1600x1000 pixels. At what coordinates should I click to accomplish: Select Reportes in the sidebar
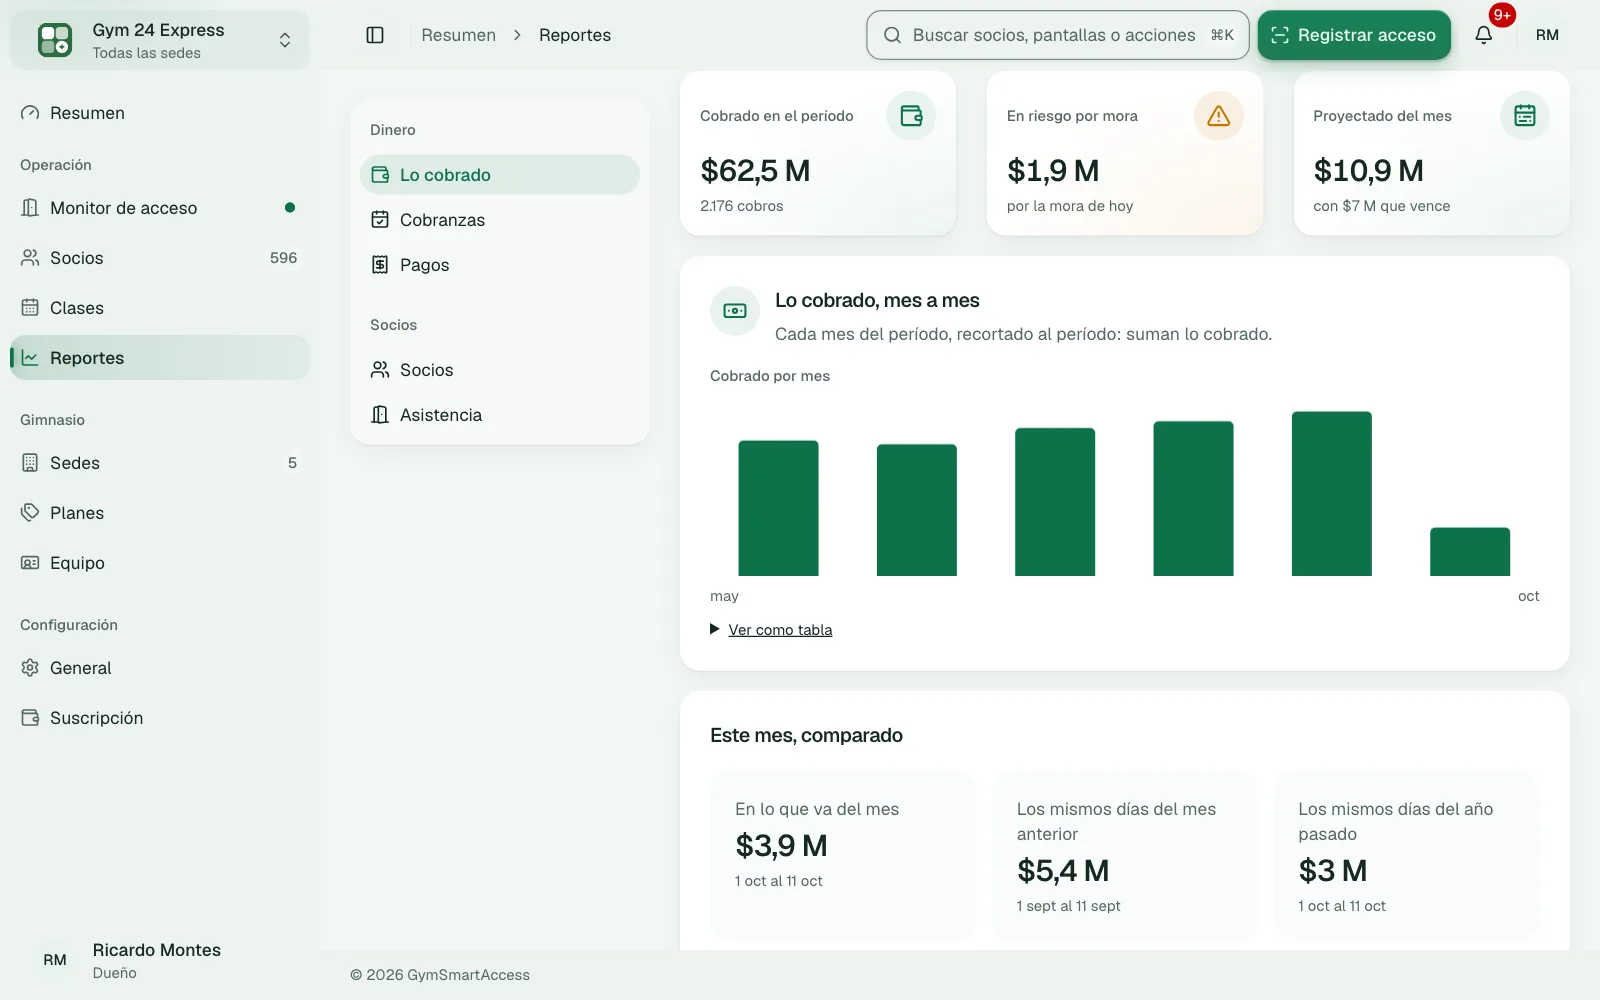pyautogui.click(x=160, y=358)
